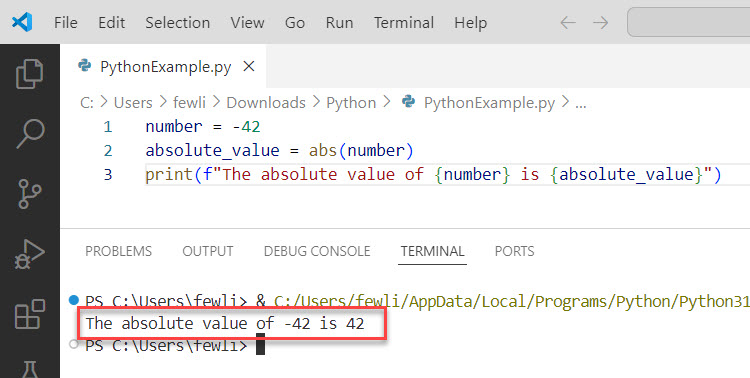Open the Explorer view in the activity bar
The width and height of the screenshot is (750, 378).
(29, 74)
